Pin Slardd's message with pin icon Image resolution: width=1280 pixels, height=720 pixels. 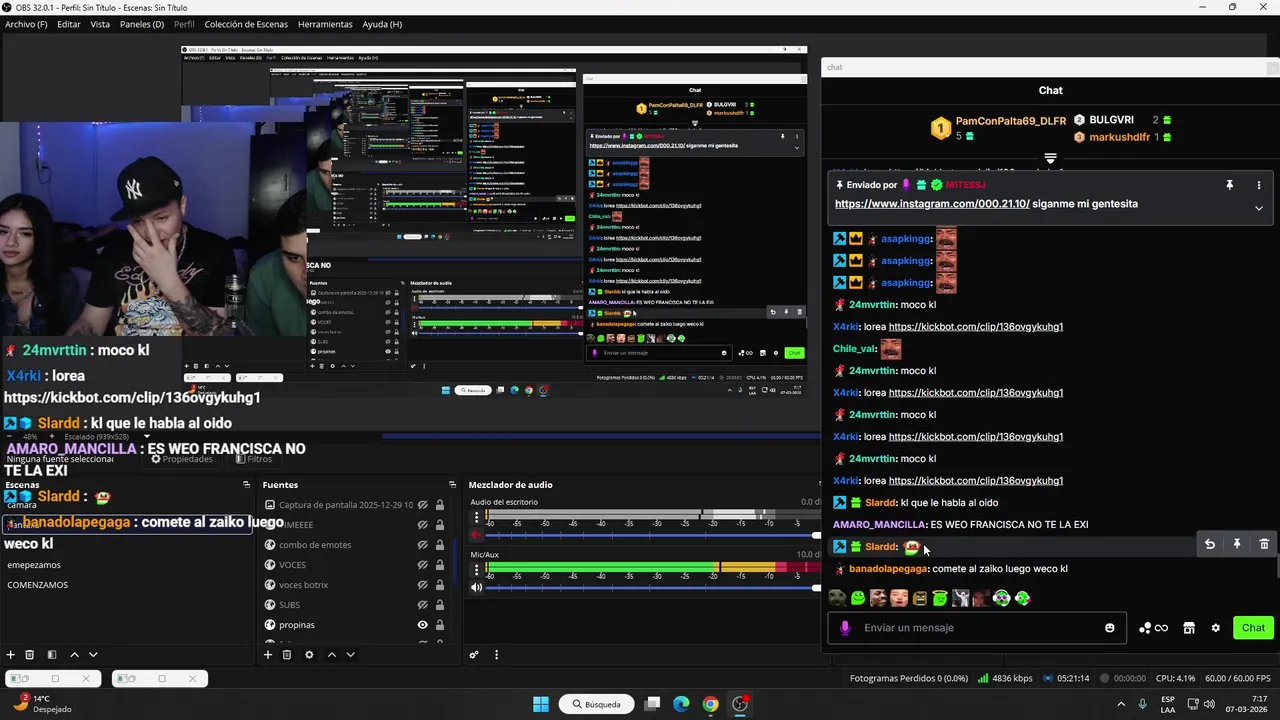pos(1237,544)
